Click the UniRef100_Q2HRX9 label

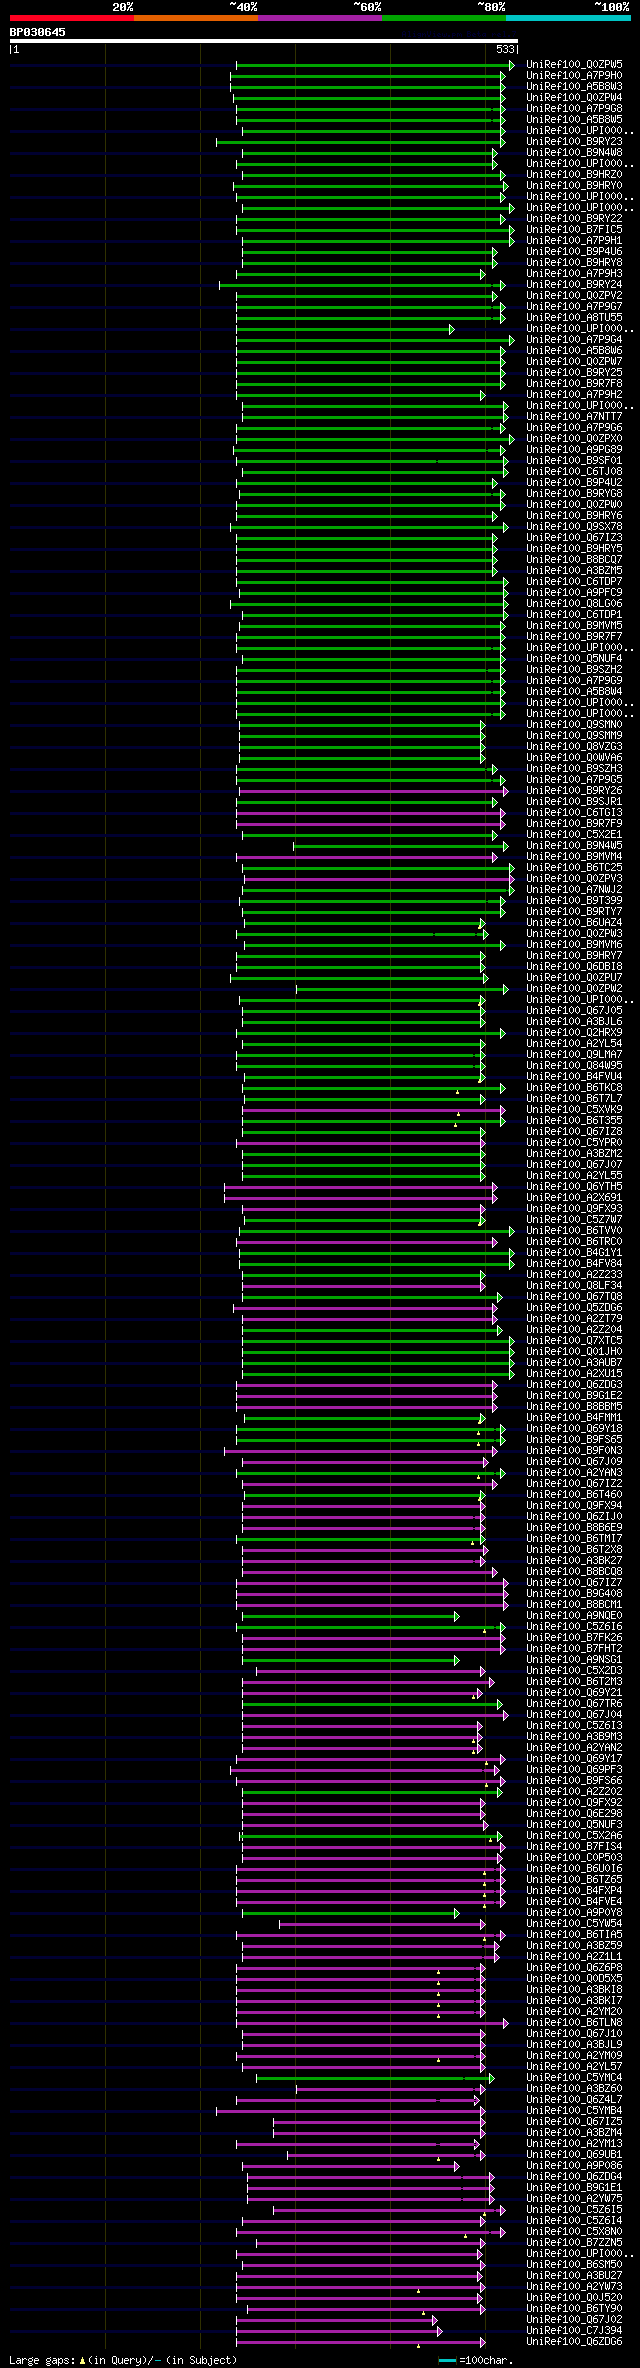pyautogui.click(x=574, y=1033)
